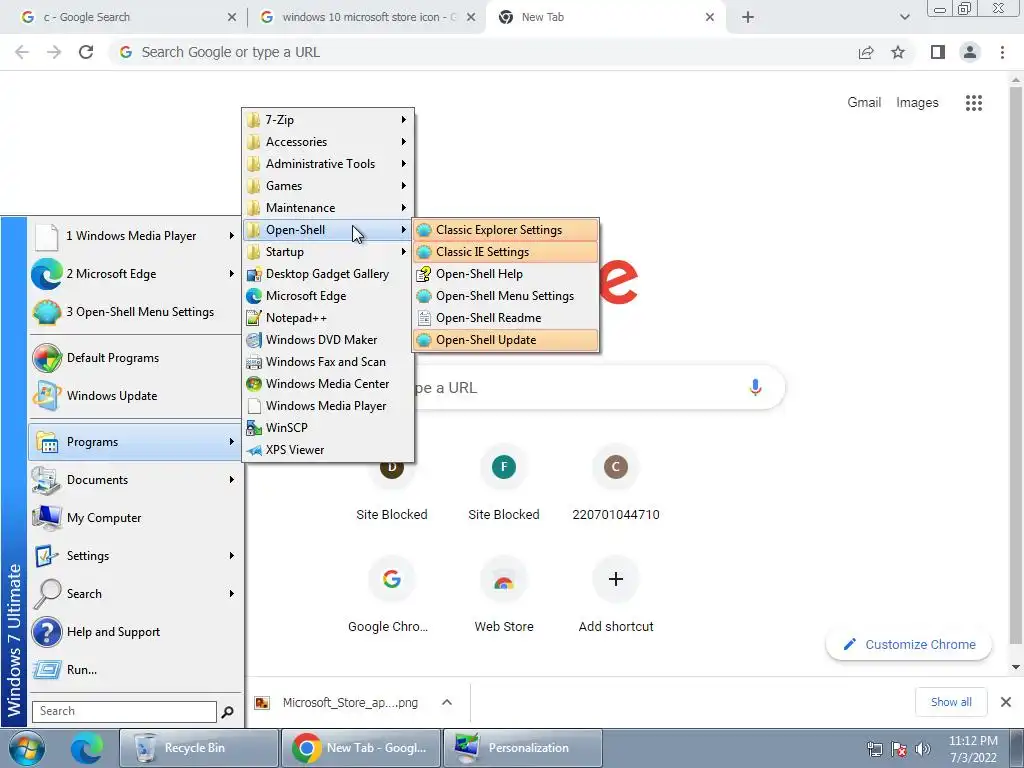The height and width of the screenshot is (768, 1024).
Task: Select 3 Open-Shell Menu Settings recent item
Action: (x=135, y=312)
